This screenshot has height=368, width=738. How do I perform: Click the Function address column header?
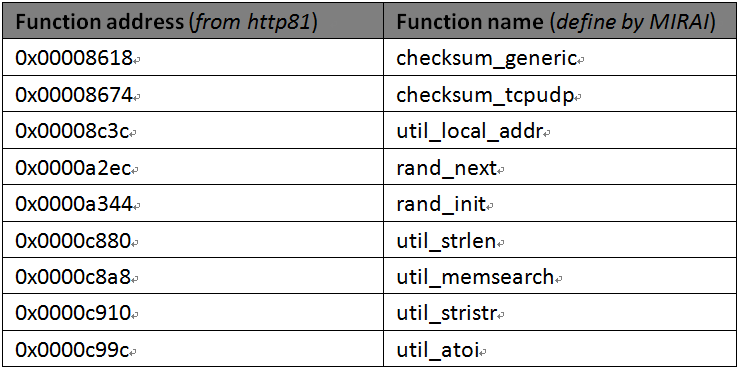[193, 21]
